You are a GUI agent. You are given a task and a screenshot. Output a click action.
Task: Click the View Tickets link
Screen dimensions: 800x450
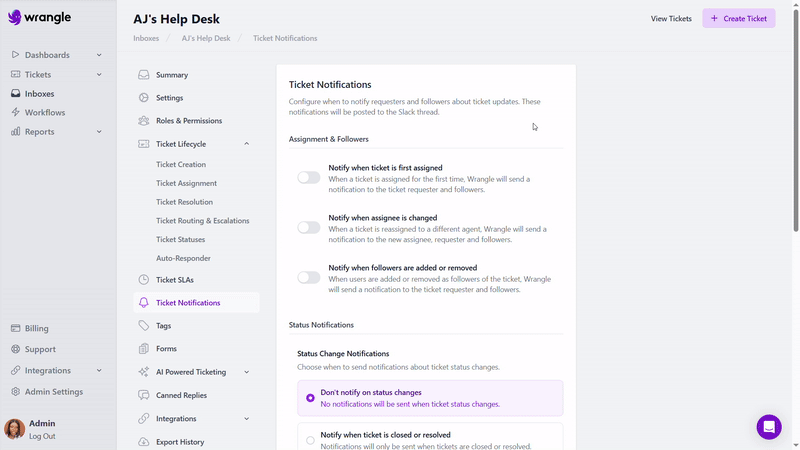[x=671, y=18]
